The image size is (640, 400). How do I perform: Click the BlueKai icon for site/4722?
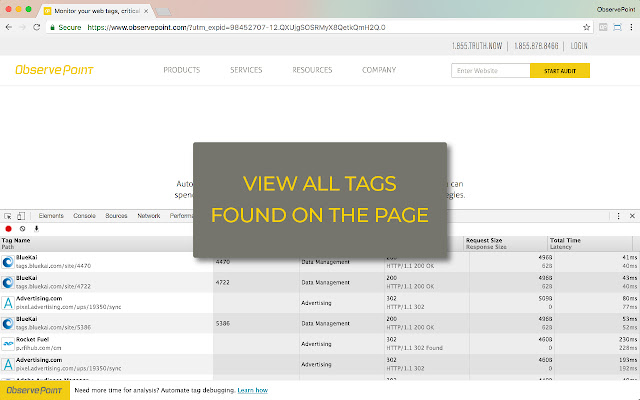point(8,282)
